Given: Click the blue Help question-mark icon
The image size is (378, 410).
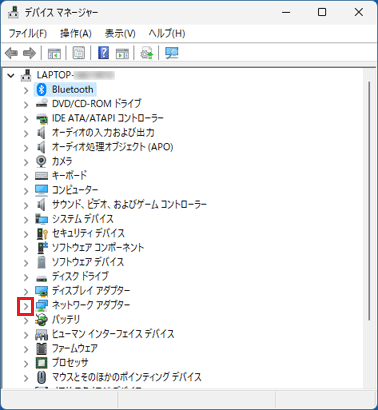Looking at the screenshot, I should click(104, 53).
